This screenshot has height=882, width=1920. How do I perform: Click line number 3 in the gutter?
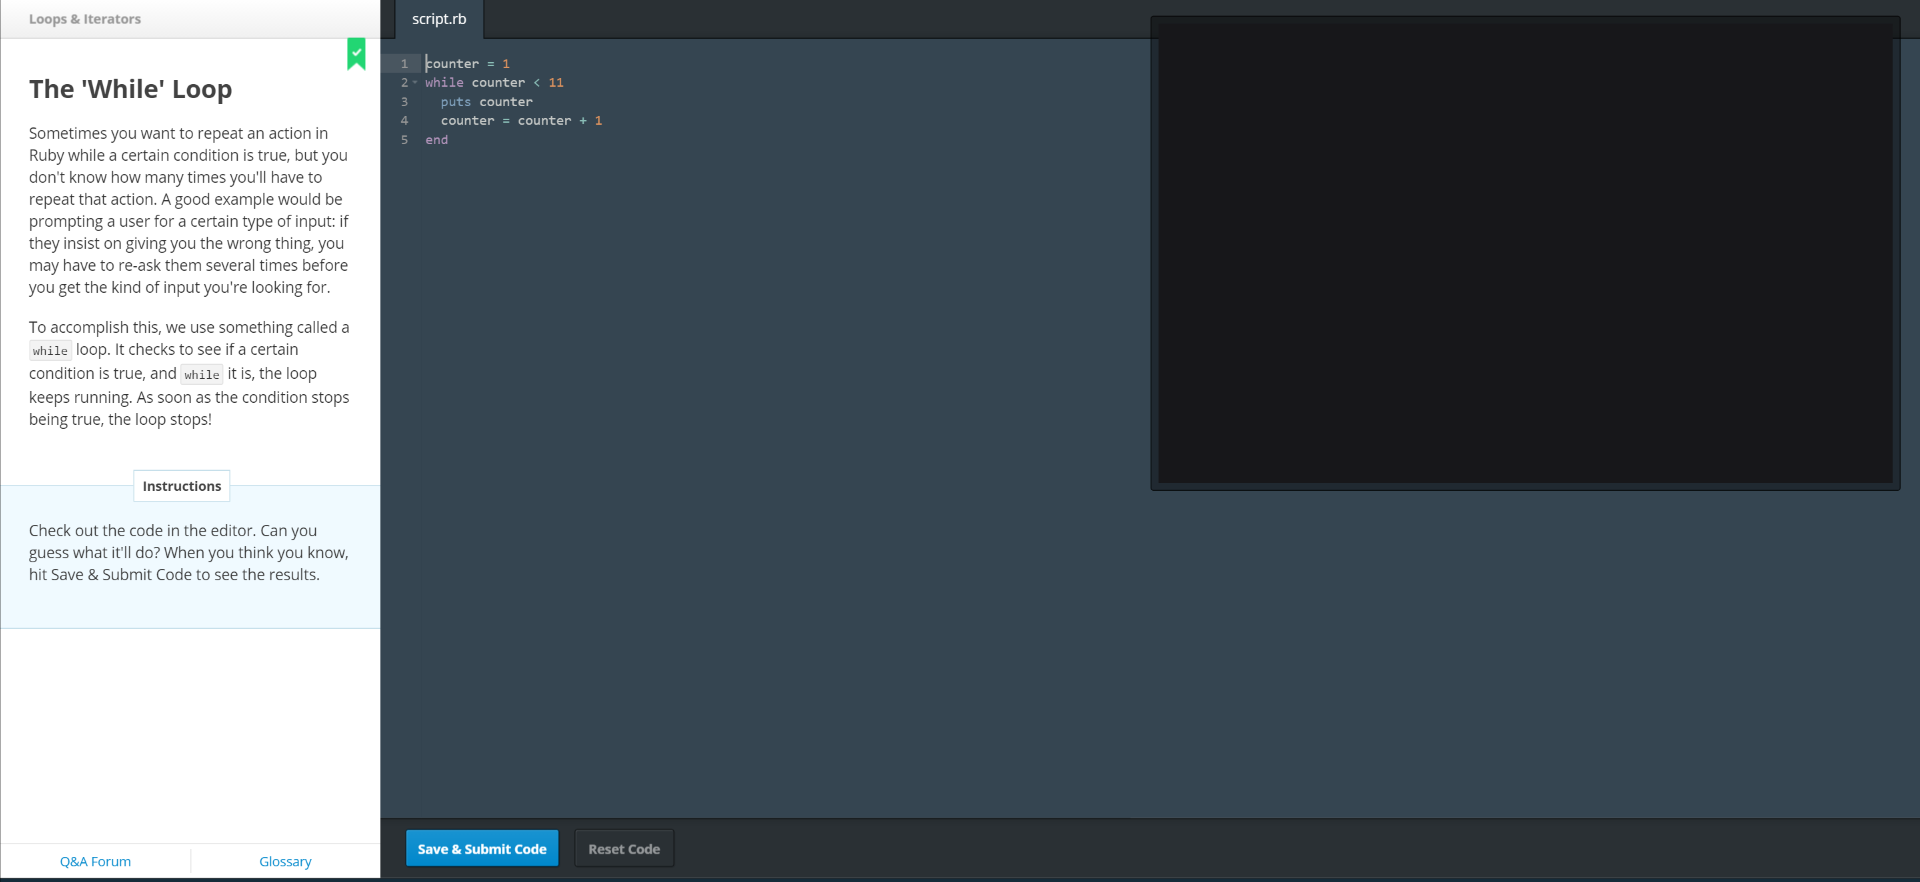[x=404, y=102]
